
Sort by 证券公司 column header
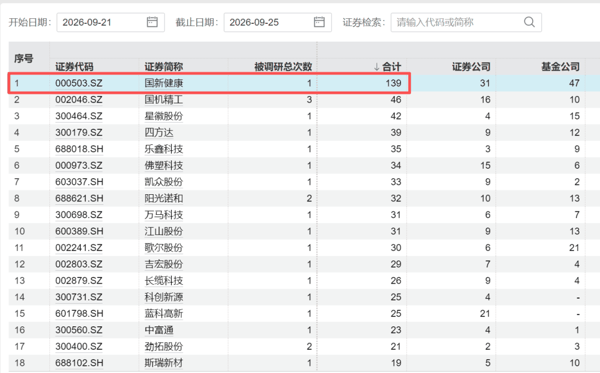coord(471,67)
